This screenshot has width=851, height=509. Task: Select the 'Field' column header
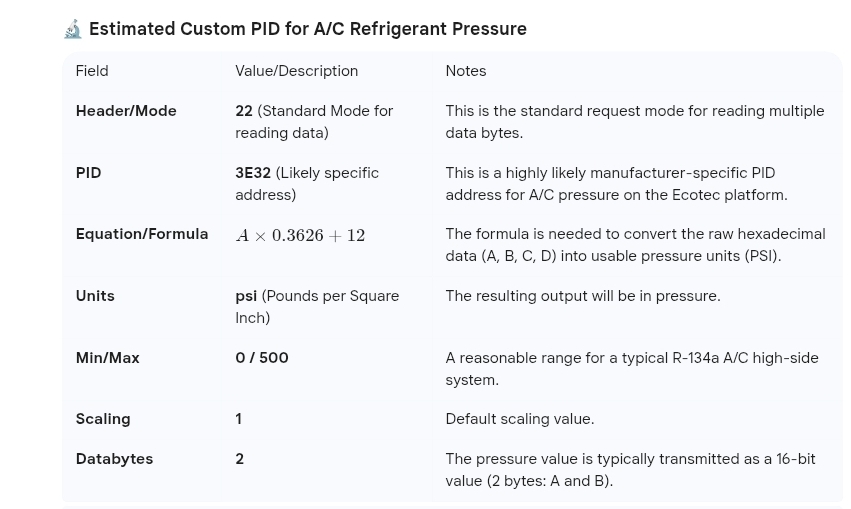click(92, 71)
